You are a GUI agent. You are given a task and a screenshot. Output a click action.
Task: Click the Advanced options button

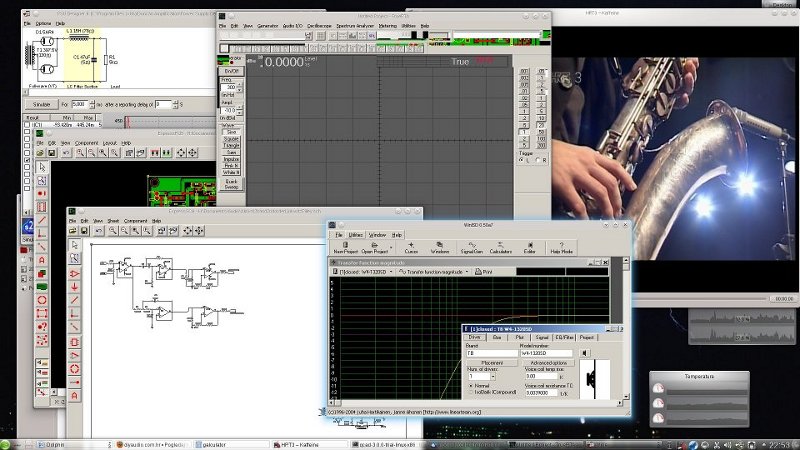[548, 363]
